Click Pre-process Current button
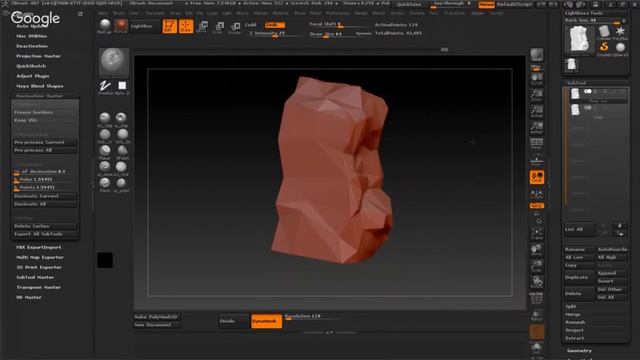Image resolution: width=640 pixels, height=360 pixels. point(45,142)
